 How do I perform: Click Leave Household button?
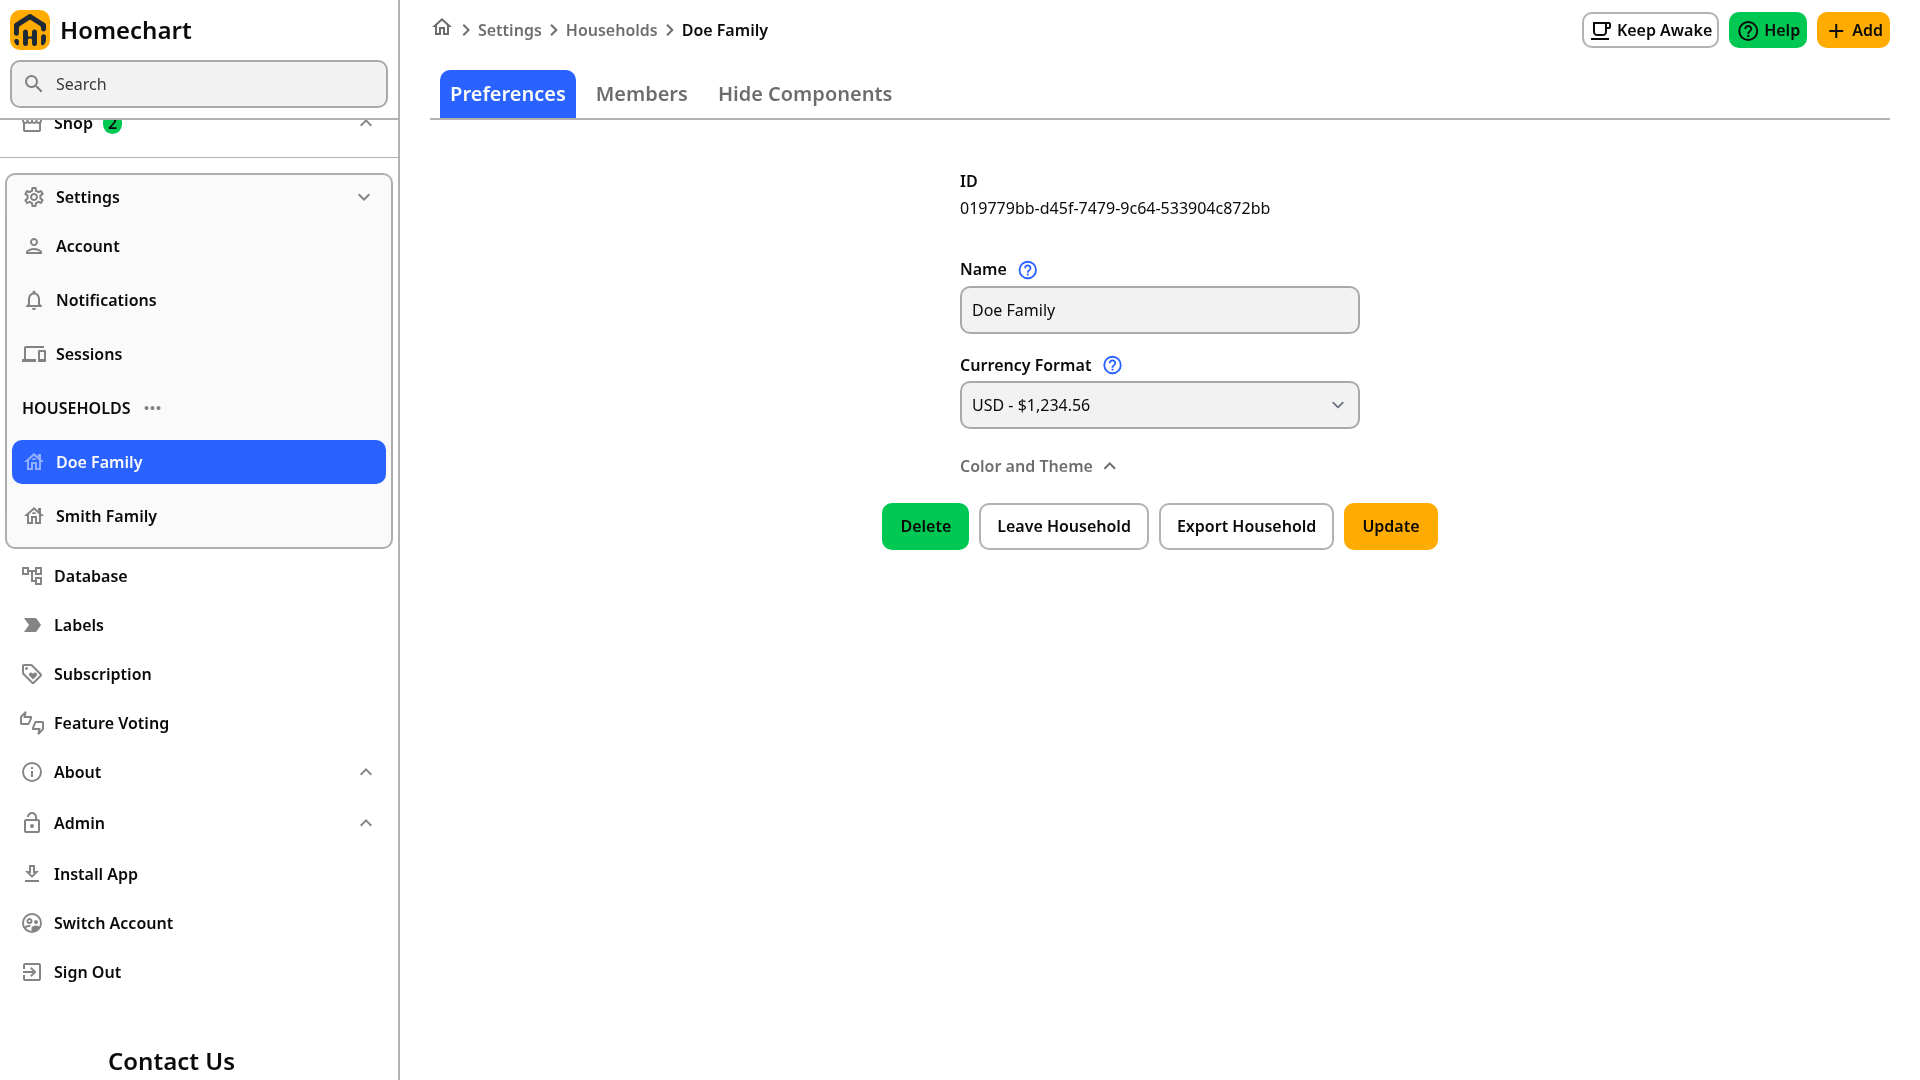pos(1064,526)
